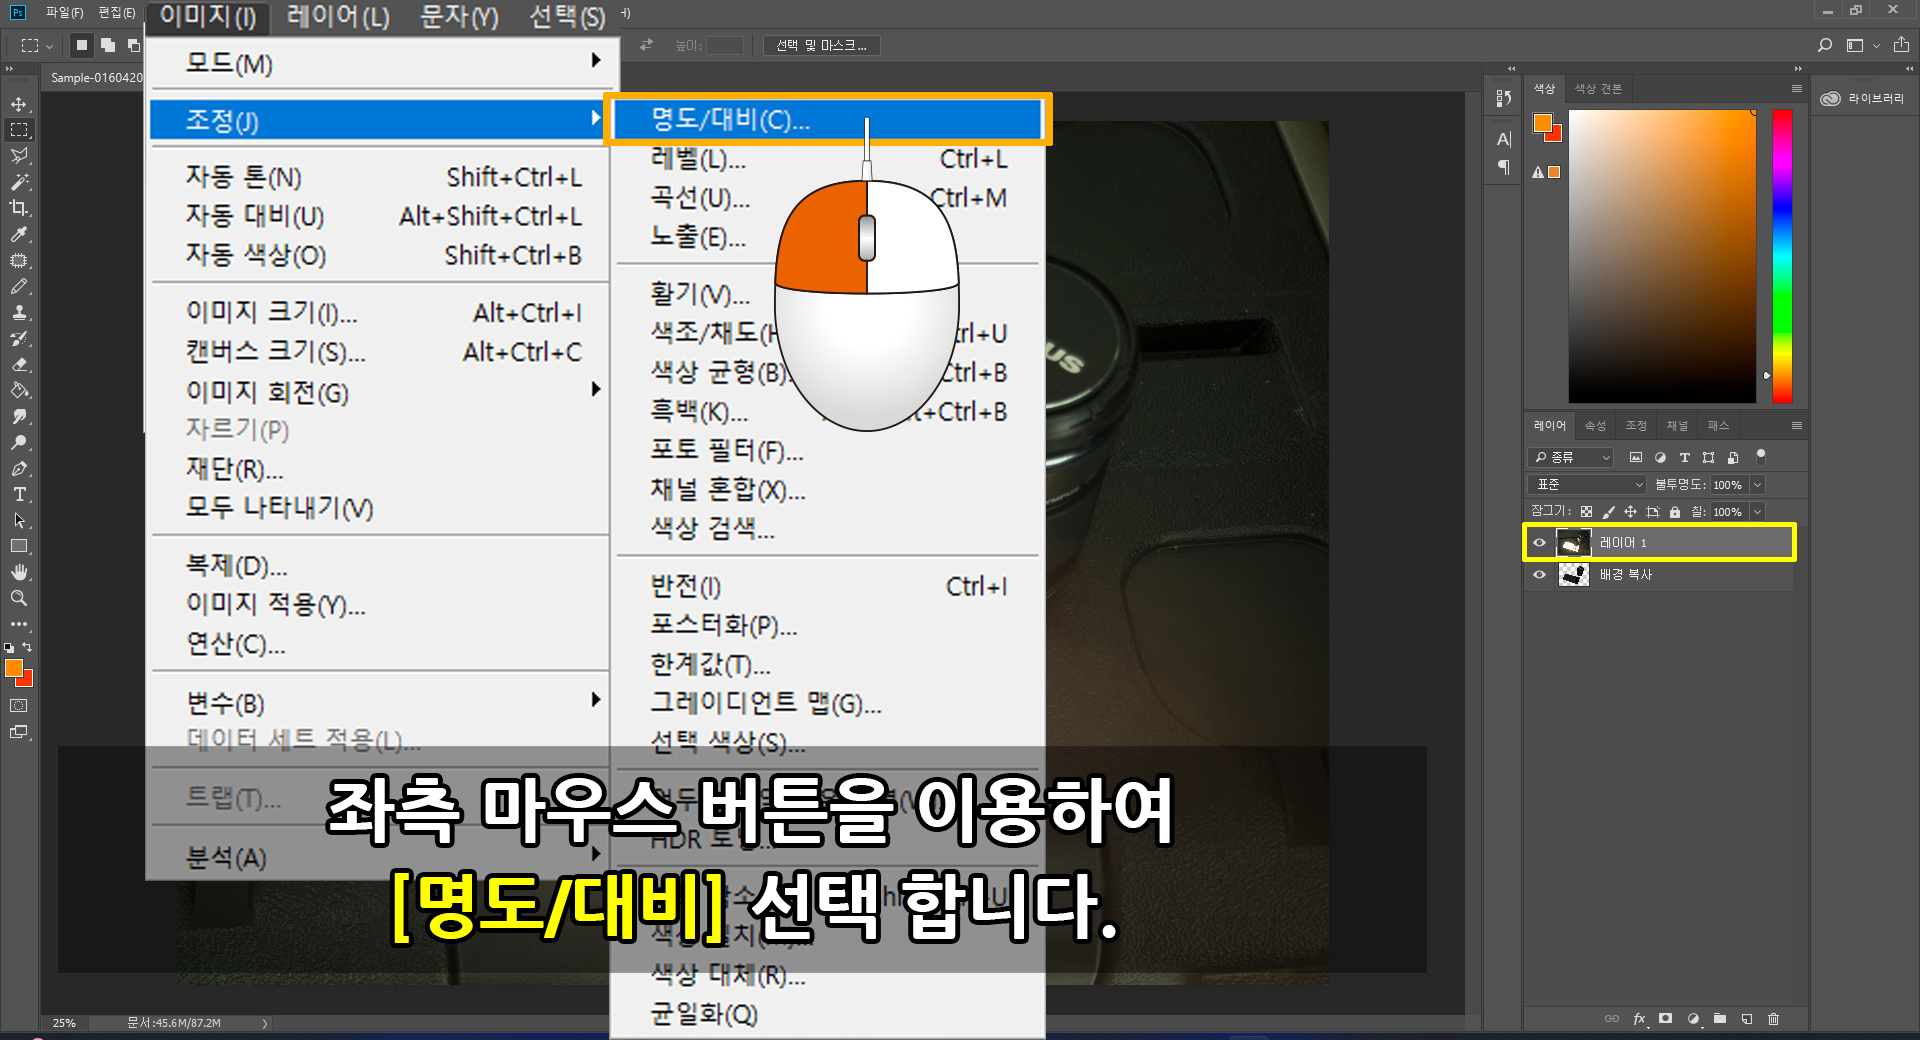Open the Paragraph panel icon
1920x1040 pixels.
coord(1503,168)
